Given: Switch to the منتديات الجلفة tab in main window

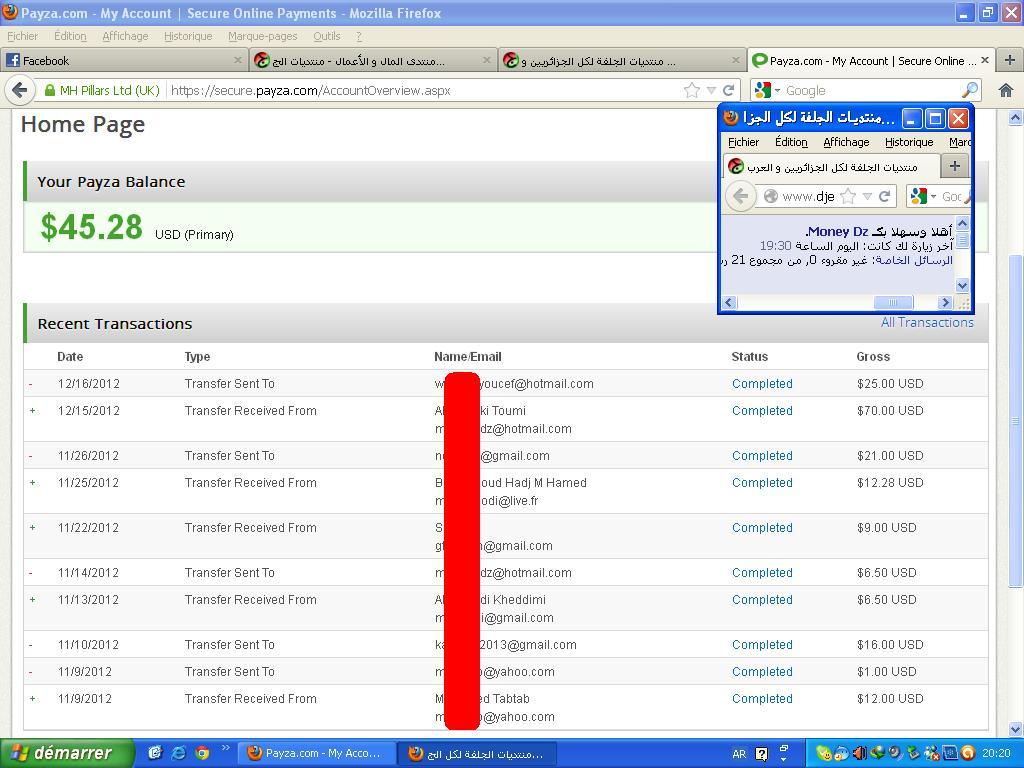Looking at the screenshot, I should tap(622, 60).
